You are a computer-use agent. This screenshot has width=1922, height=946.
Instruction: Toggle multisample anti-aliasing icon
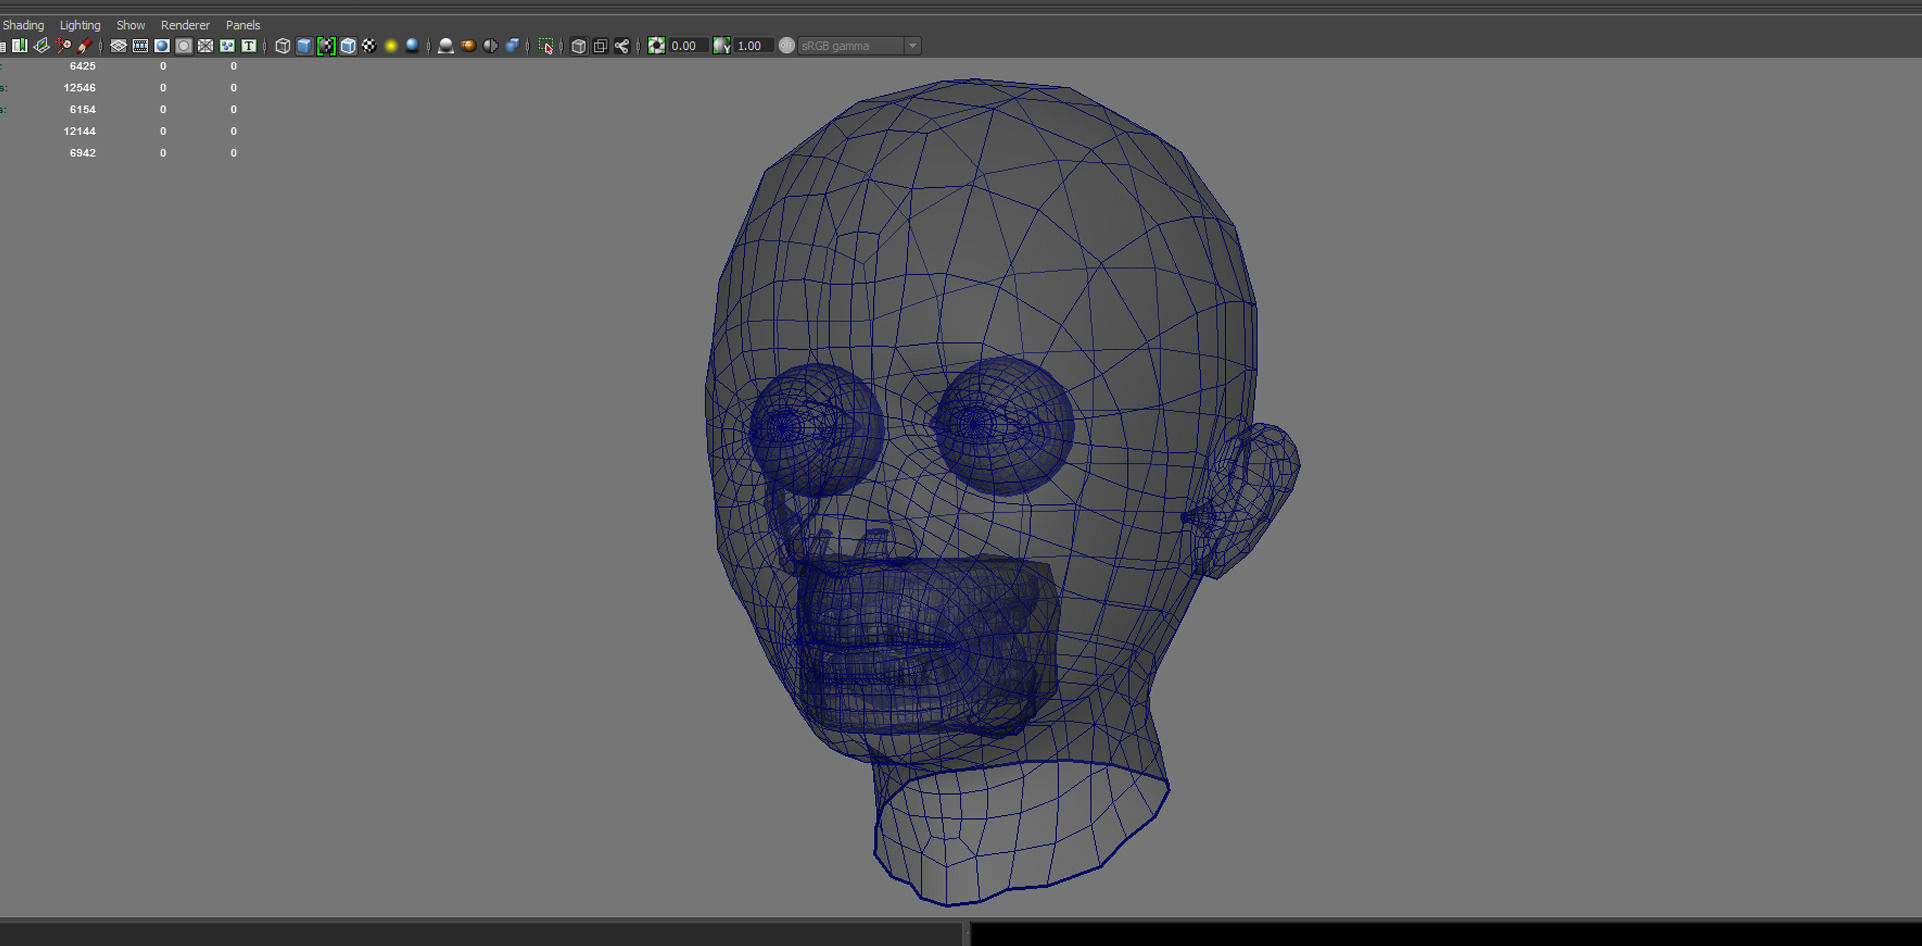490,46
